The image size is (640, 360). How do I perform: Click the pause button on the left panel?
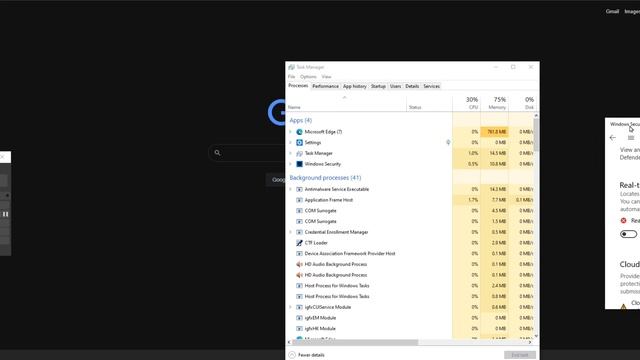coord(5,214)
